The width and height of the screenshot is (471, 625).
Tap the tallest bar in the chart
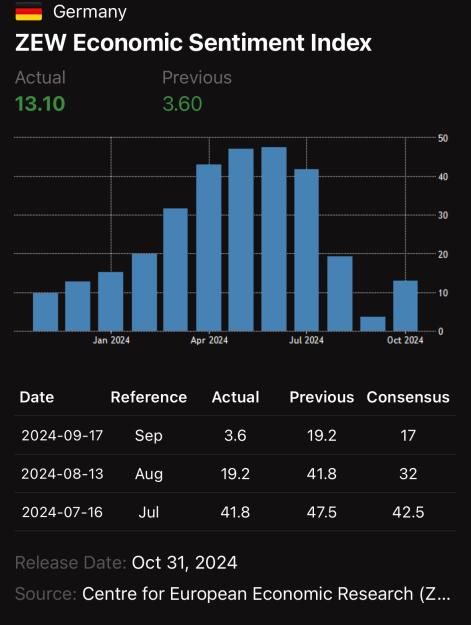pyautogui.click(x=274, y=239)
